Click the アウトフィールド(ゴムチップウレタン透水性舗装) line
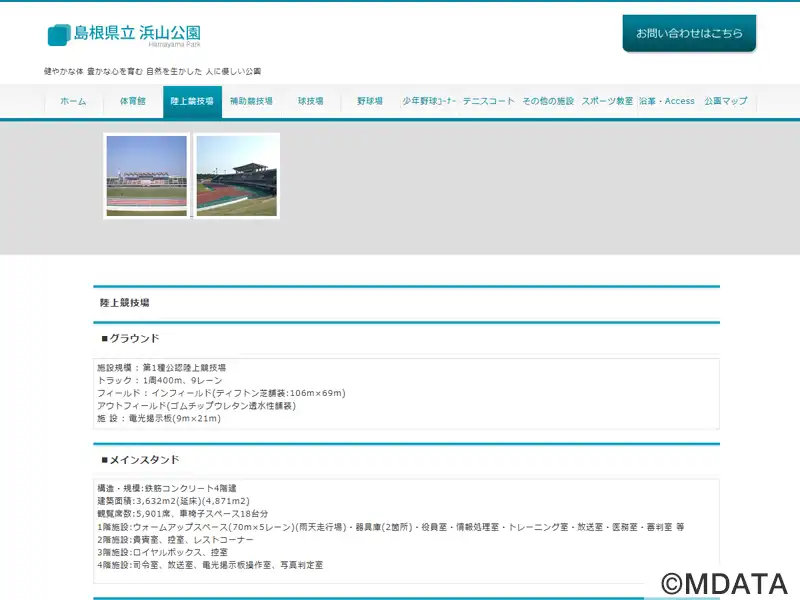The image size is (800, 600). point(196,406)
